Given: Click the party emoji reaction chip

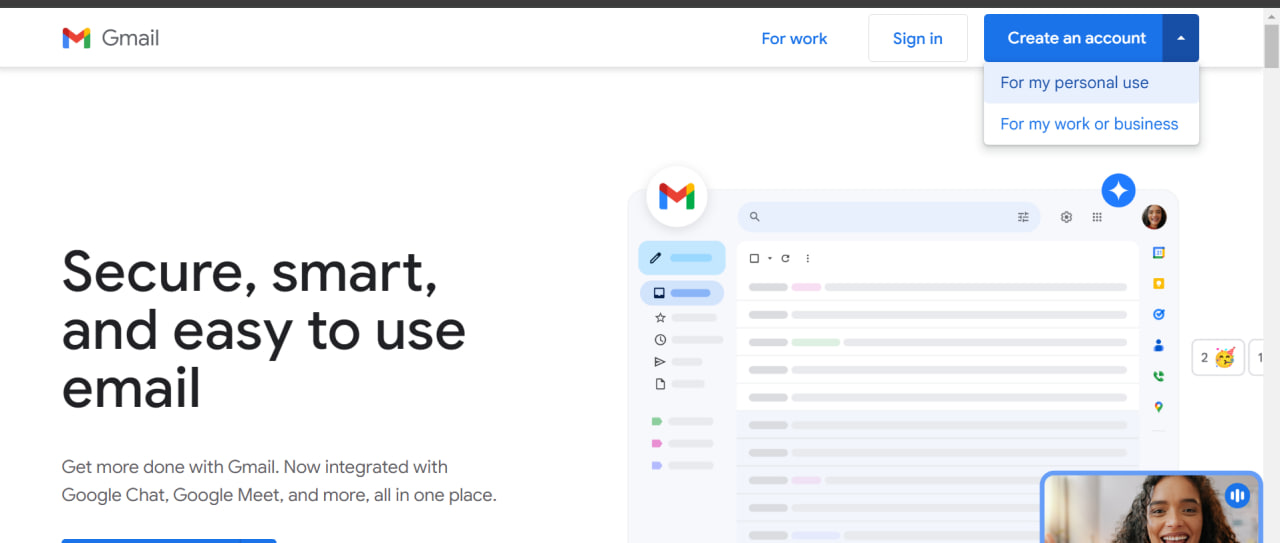Looking at the screenshot, I should tap(1218, 357).
